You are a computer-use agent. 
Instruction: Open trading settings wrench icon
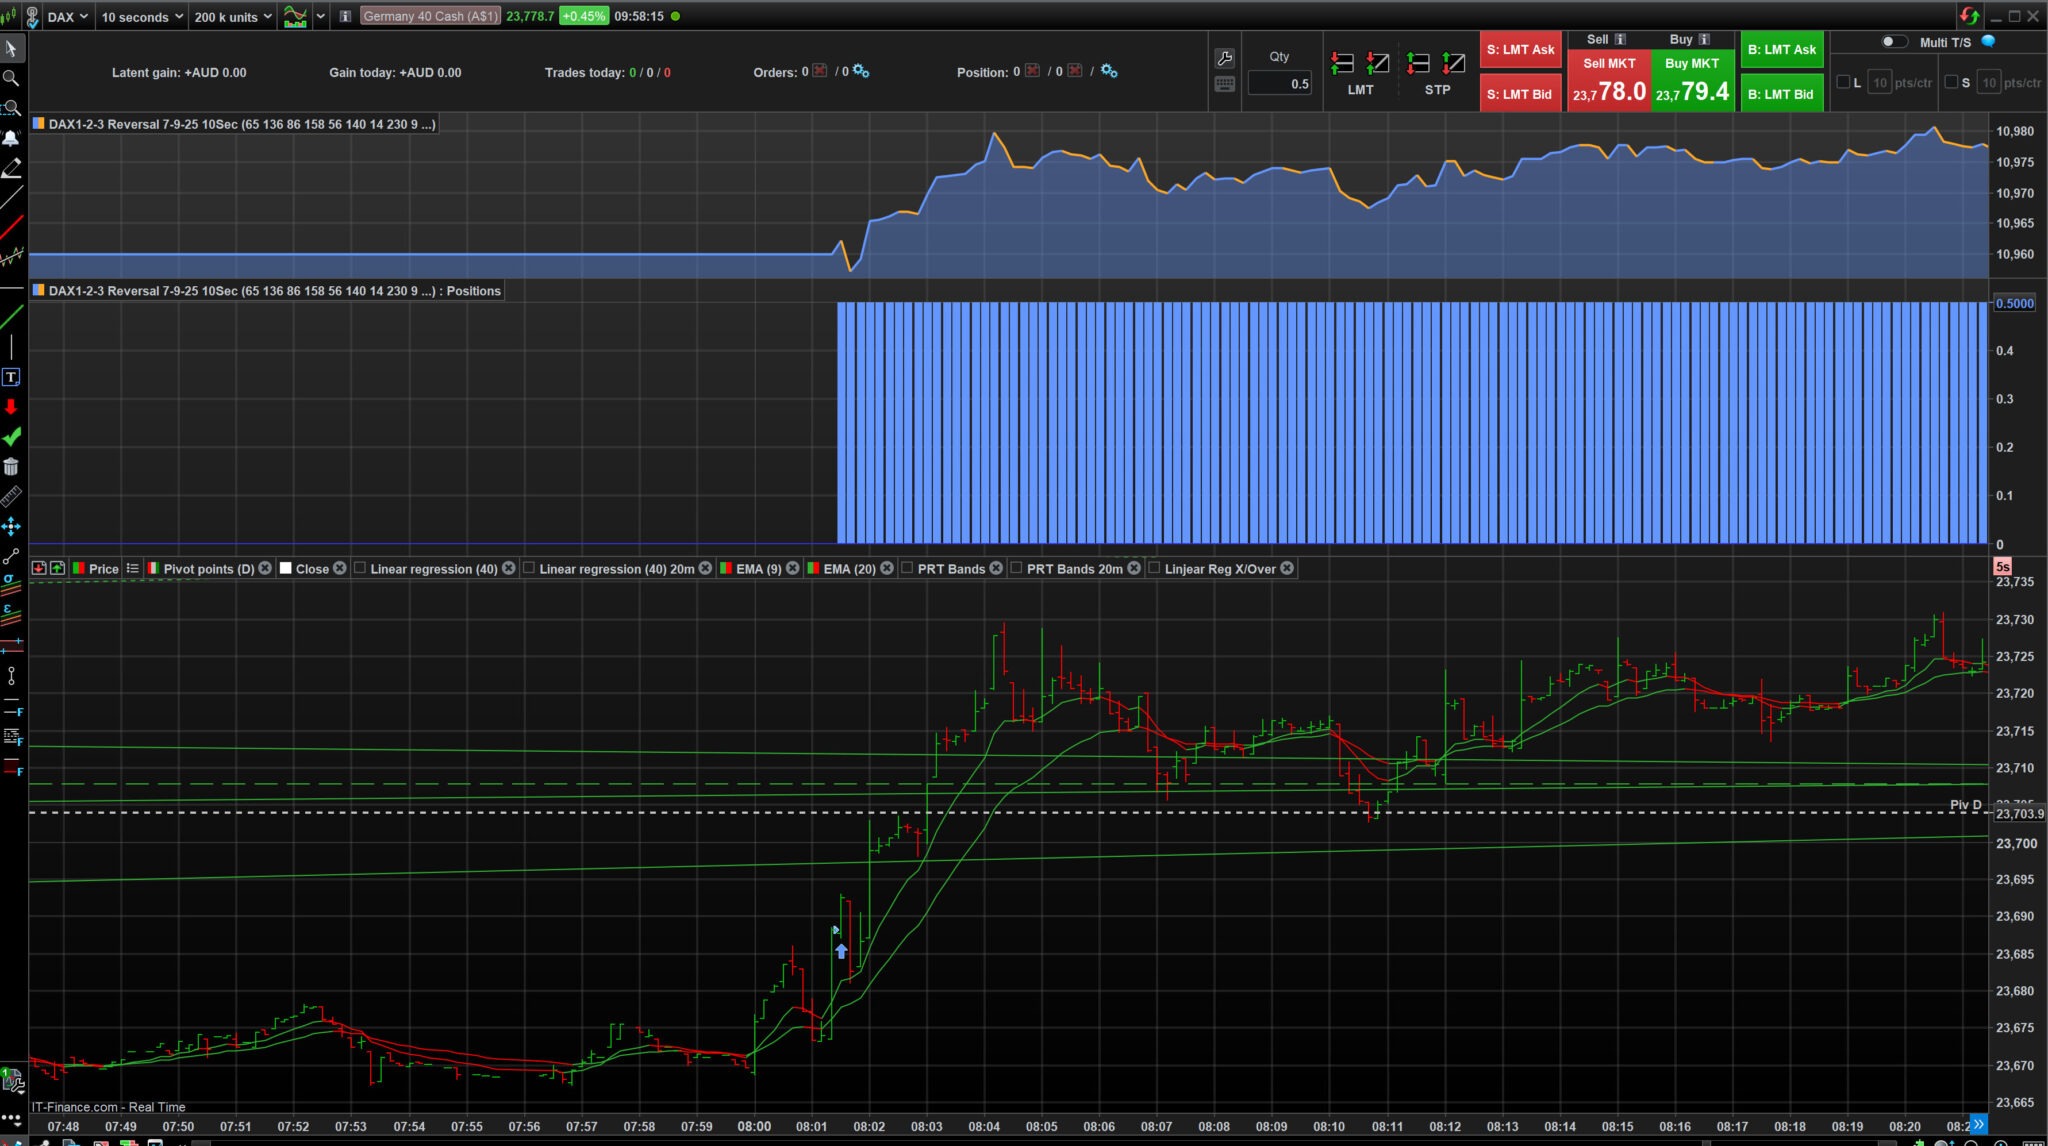coord(1224,58)
